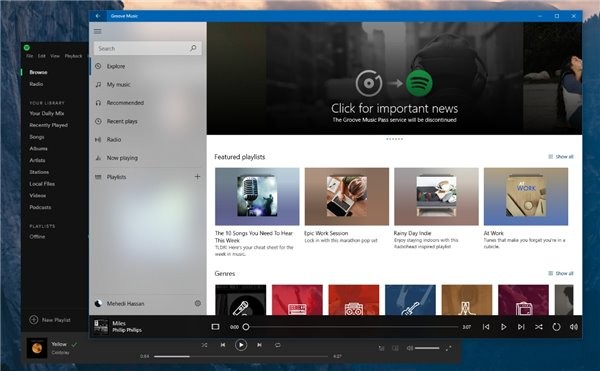Open At Work playlist thumbnail
This screenshot has height=371, width=600.
pos(526,197)
